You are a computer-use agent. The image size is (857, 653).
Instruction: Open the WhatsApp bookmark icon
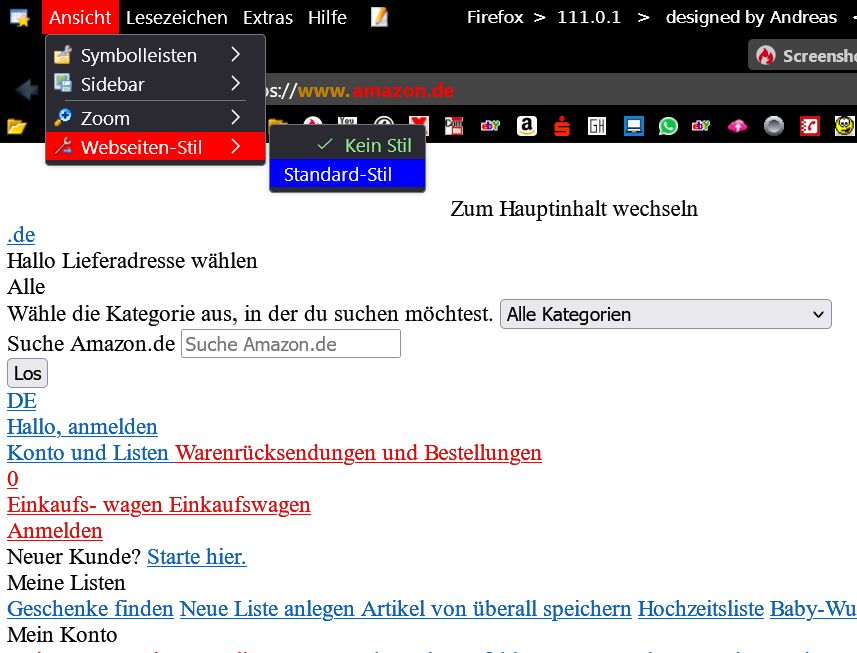click(668, 126)
